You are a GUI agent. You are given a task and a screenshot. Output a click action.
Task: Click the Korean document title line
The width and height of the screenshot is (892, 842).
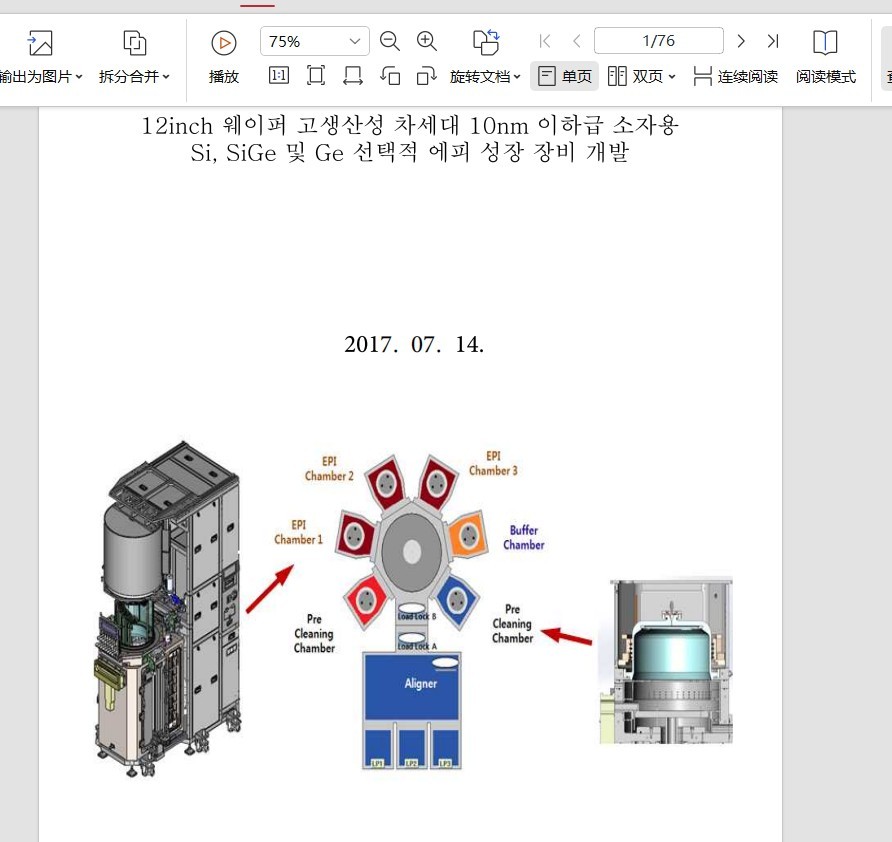click(410, 138)
